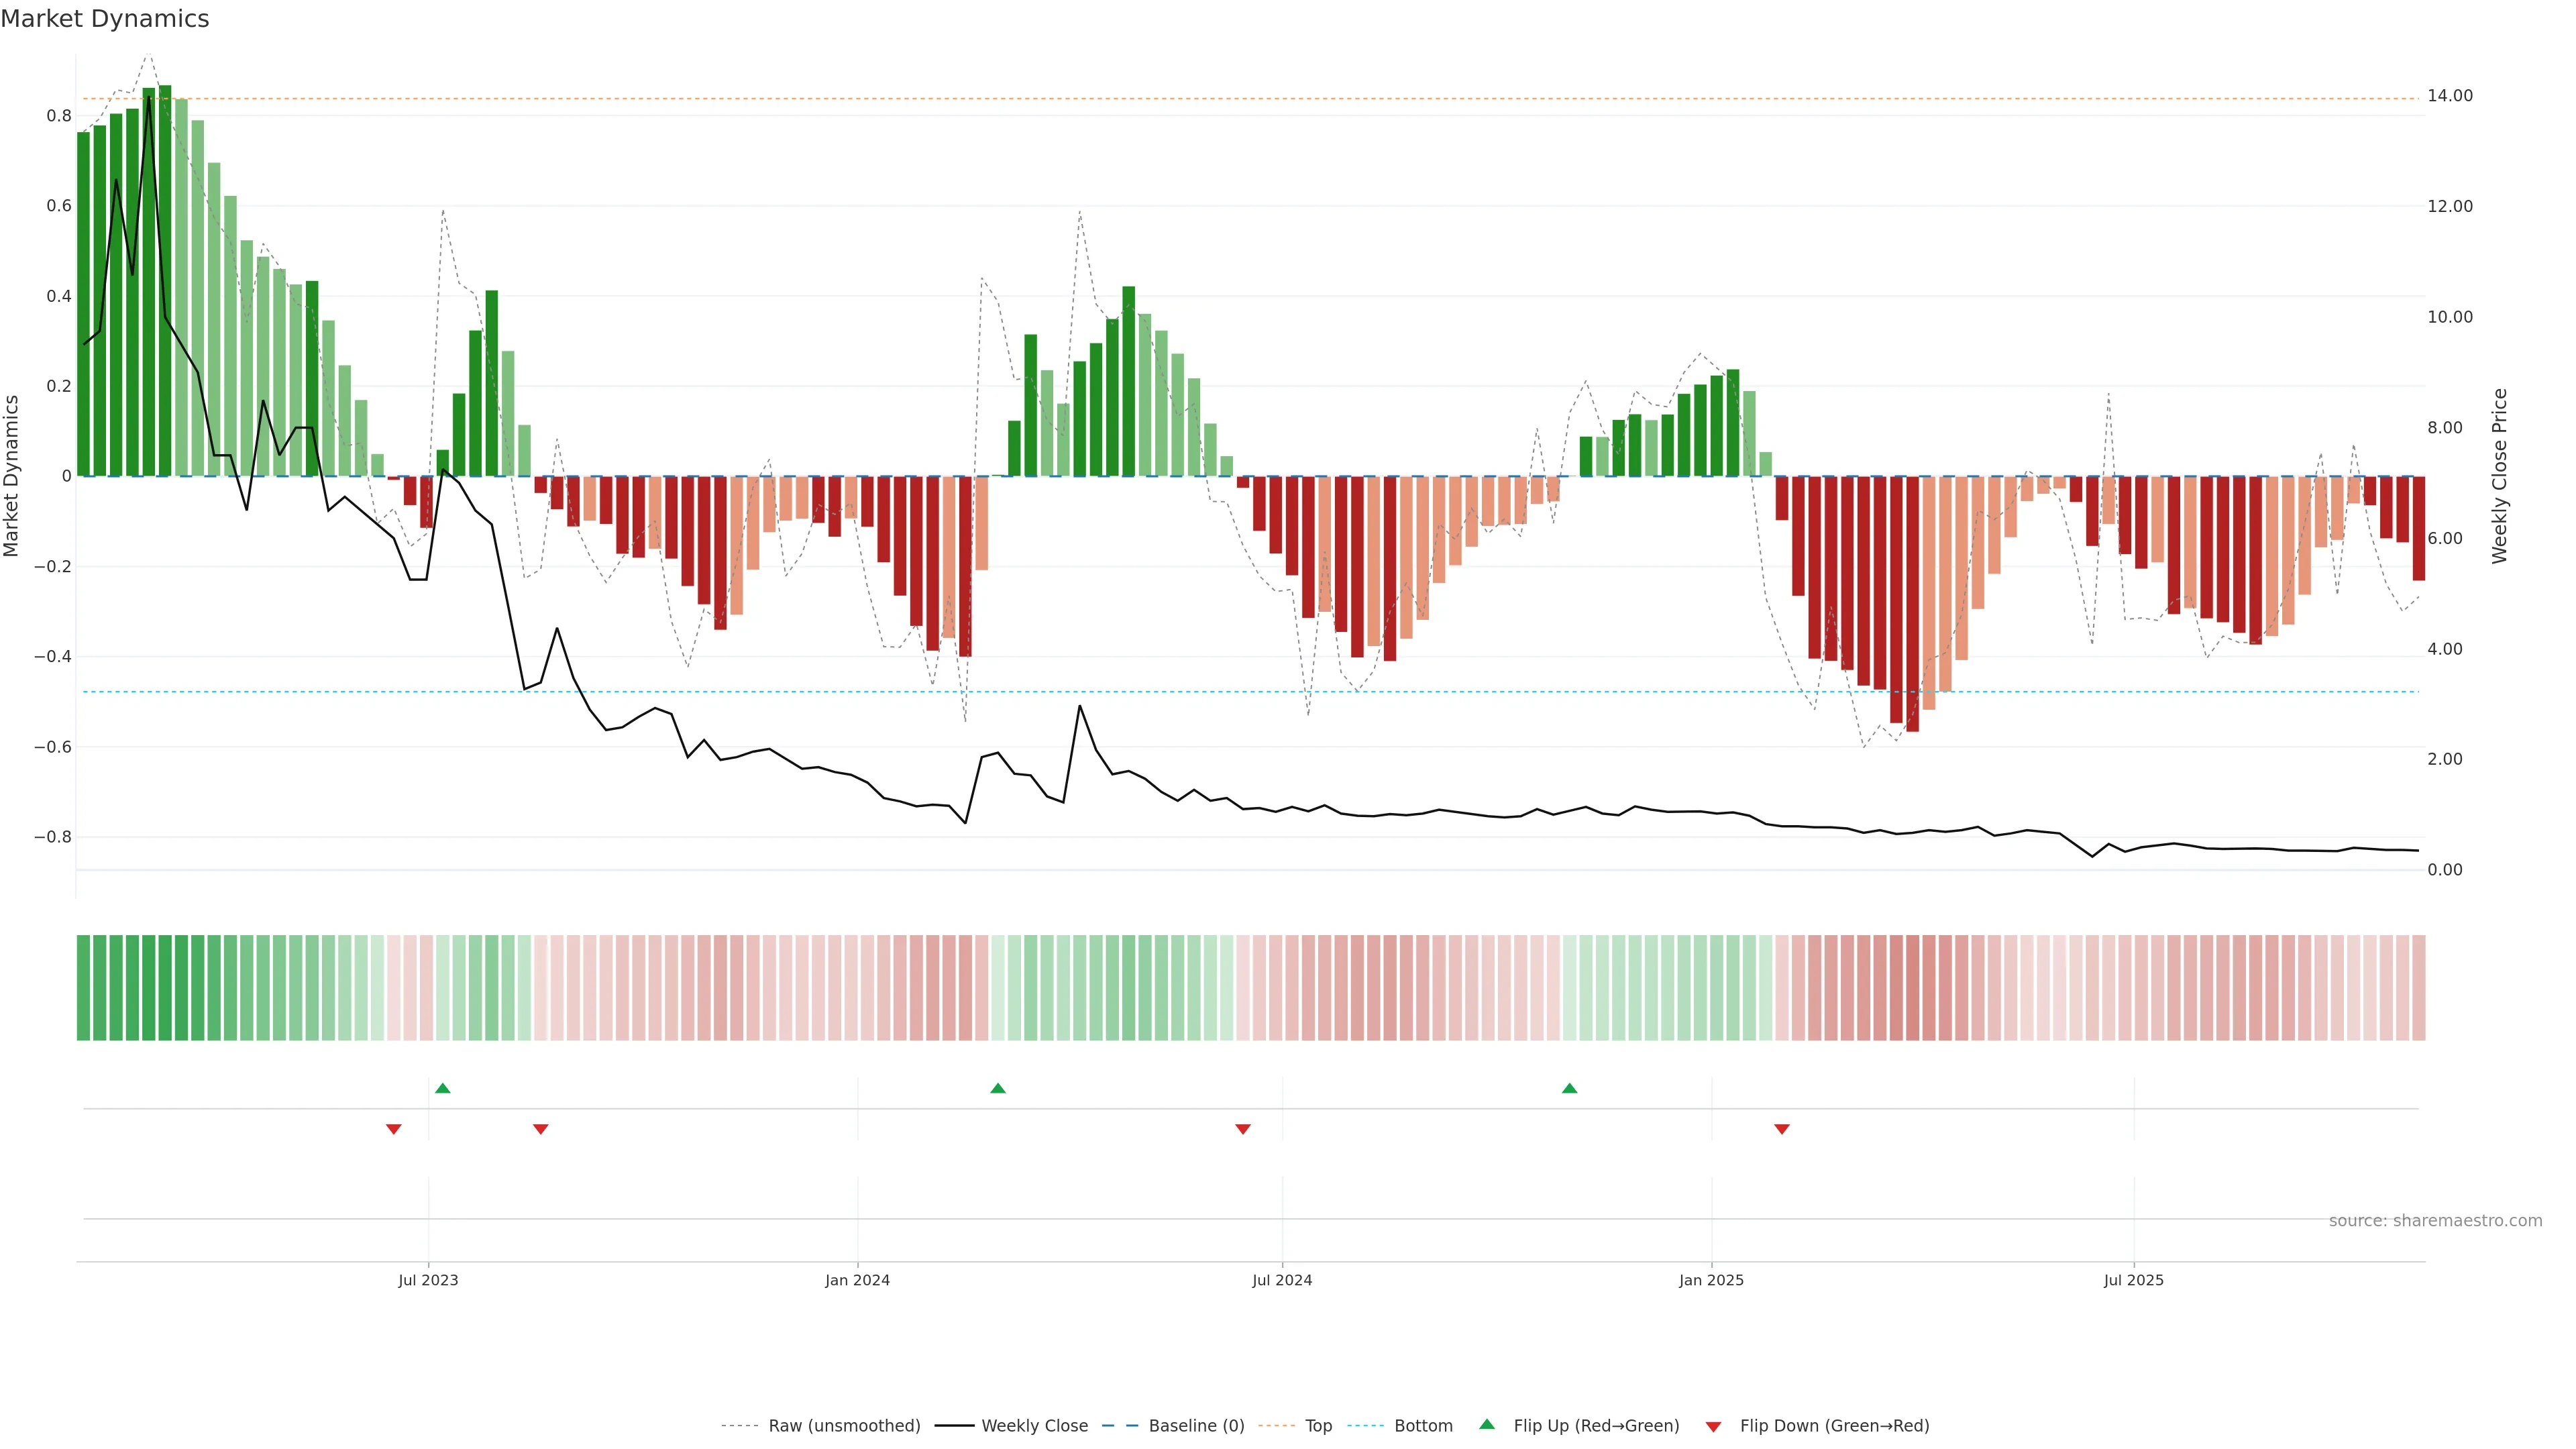Click the source: sharemaestro.com text
Viewport: 2576px width, 1449px height.
[2435, 1221]
